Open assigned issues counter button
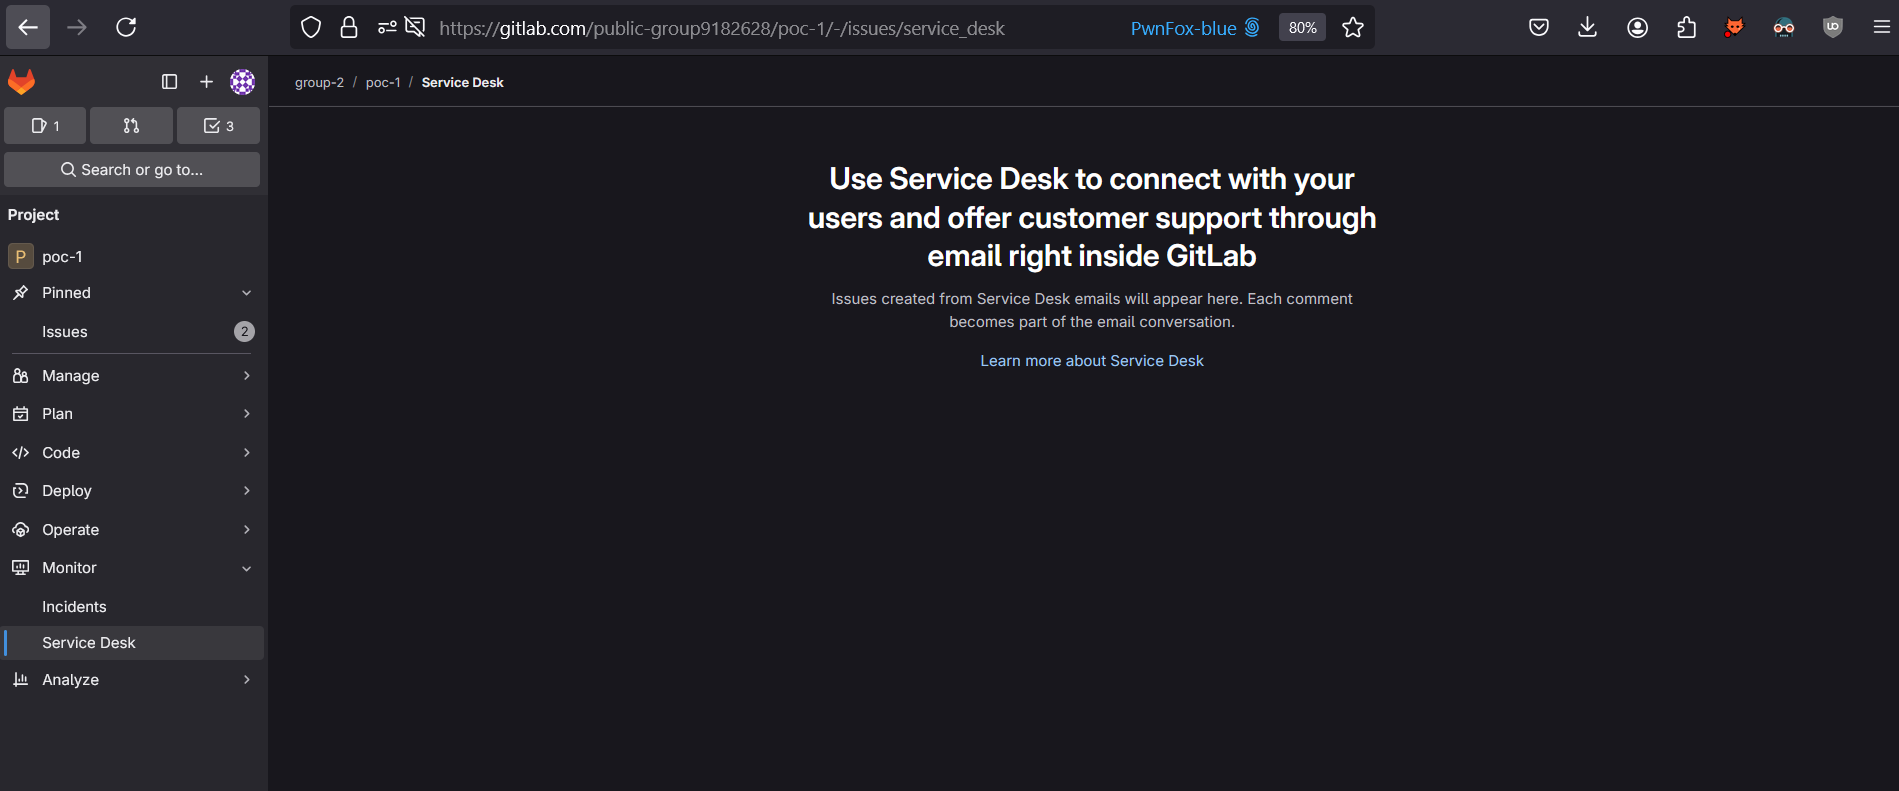1899x791 pixels. [45, 126]
